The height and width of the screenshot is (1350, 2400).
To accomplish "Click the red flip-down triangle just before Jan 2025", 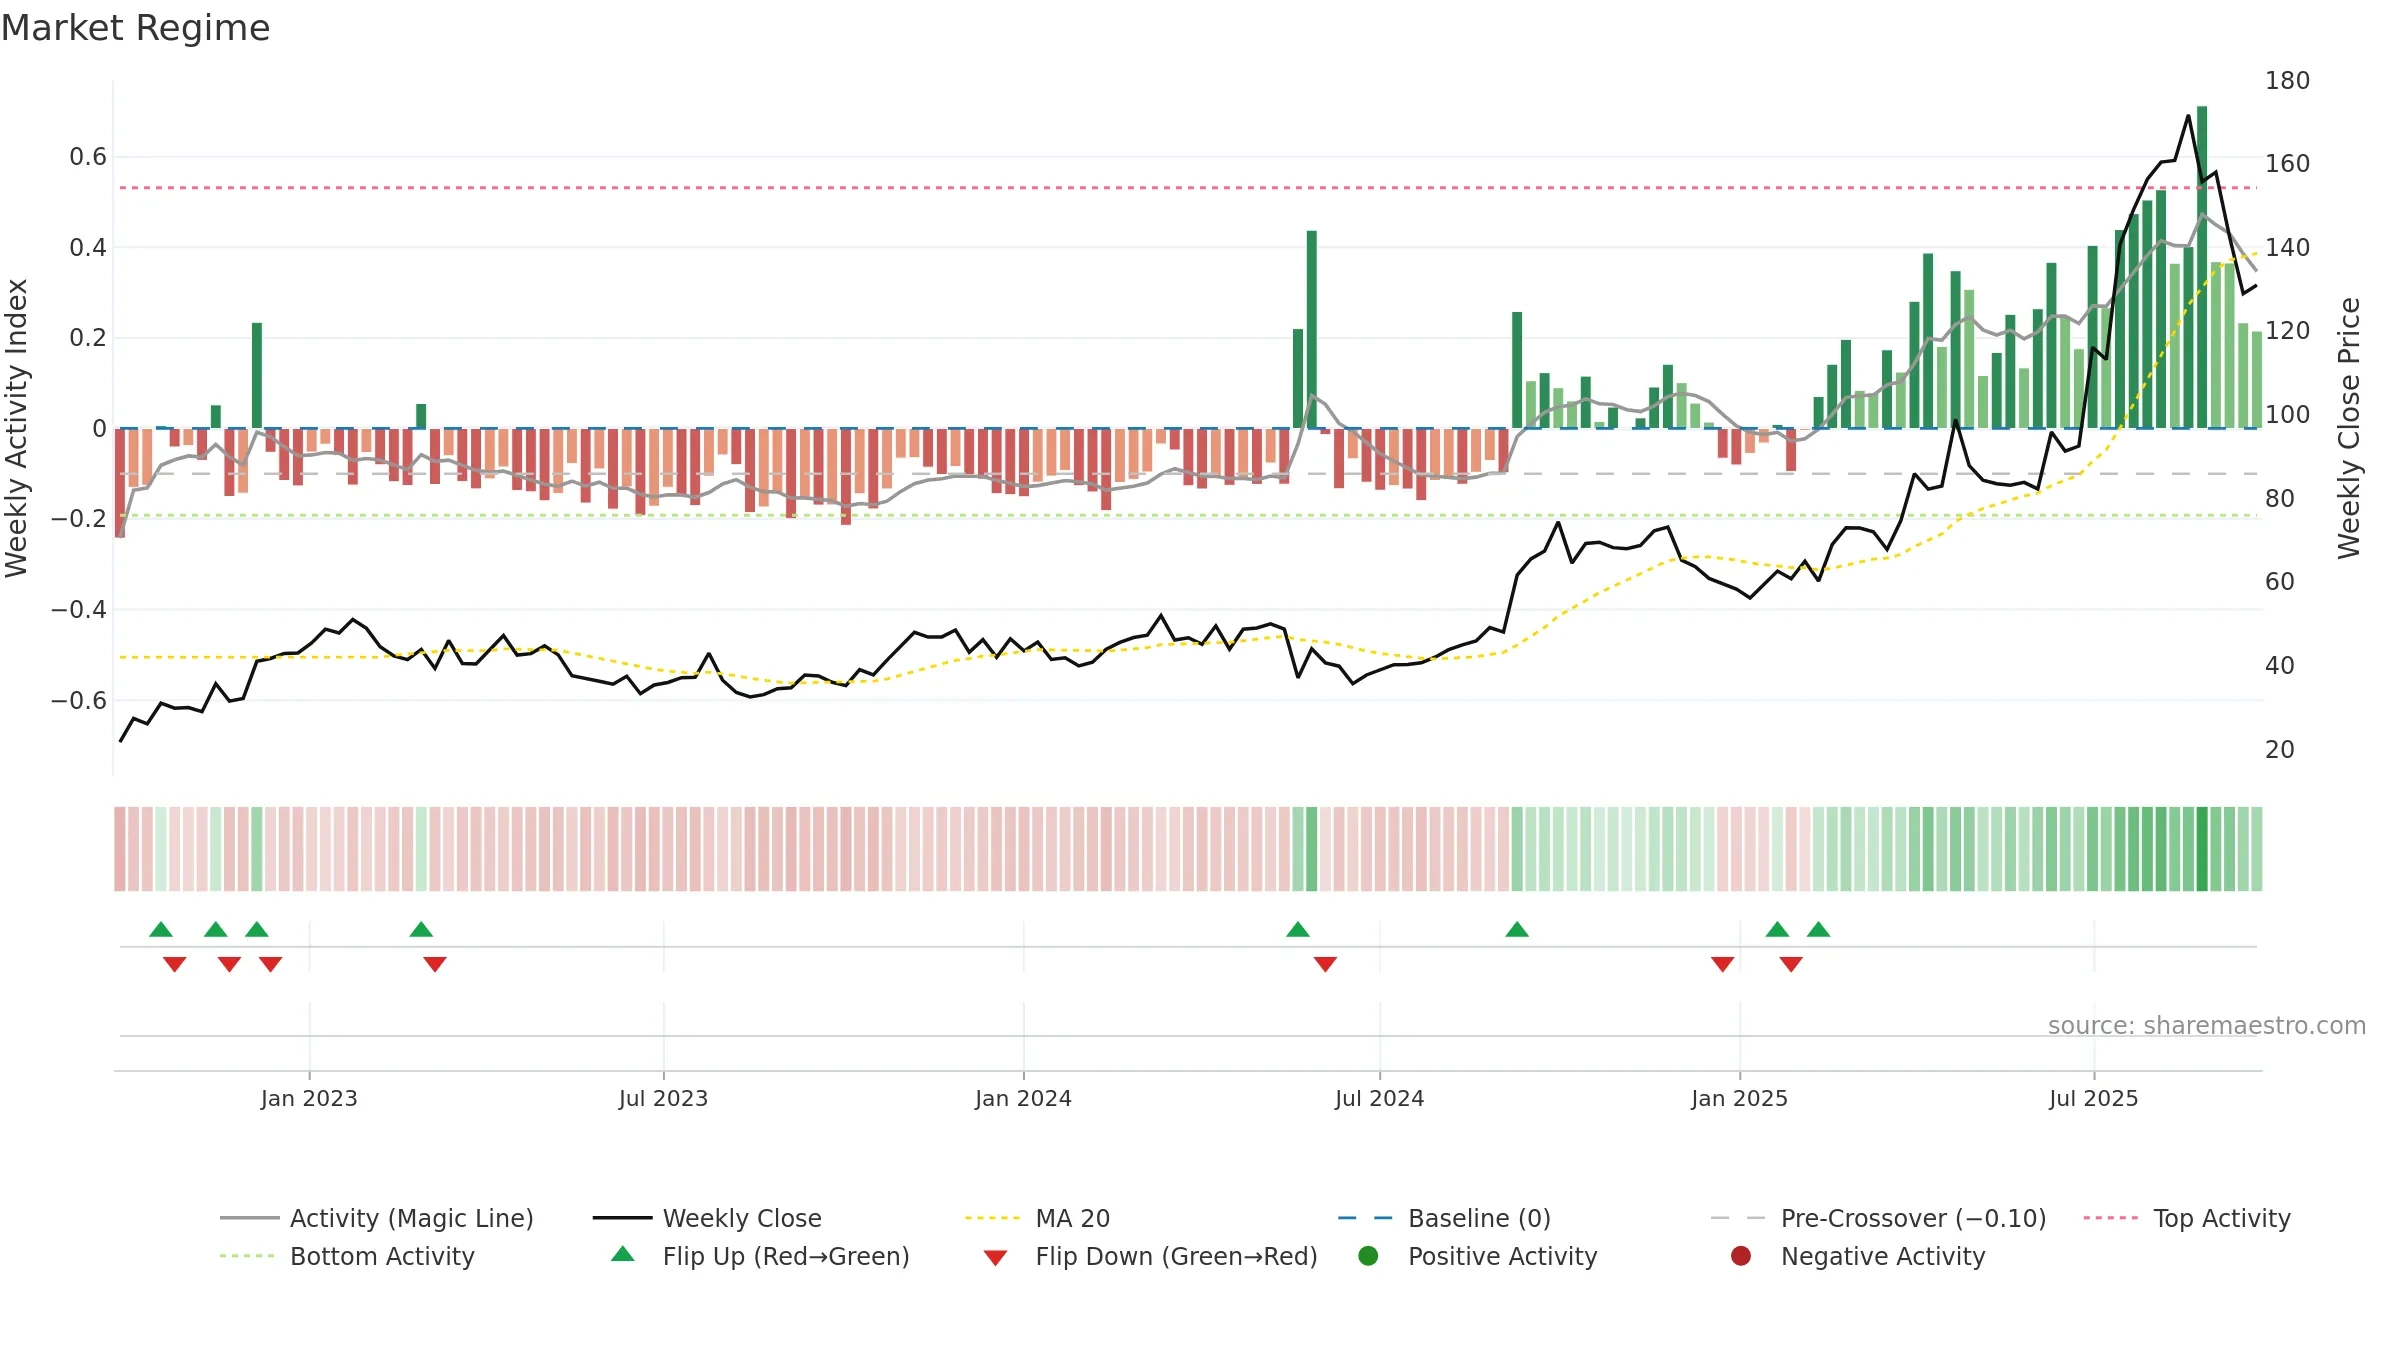I will pos(1722,964).
